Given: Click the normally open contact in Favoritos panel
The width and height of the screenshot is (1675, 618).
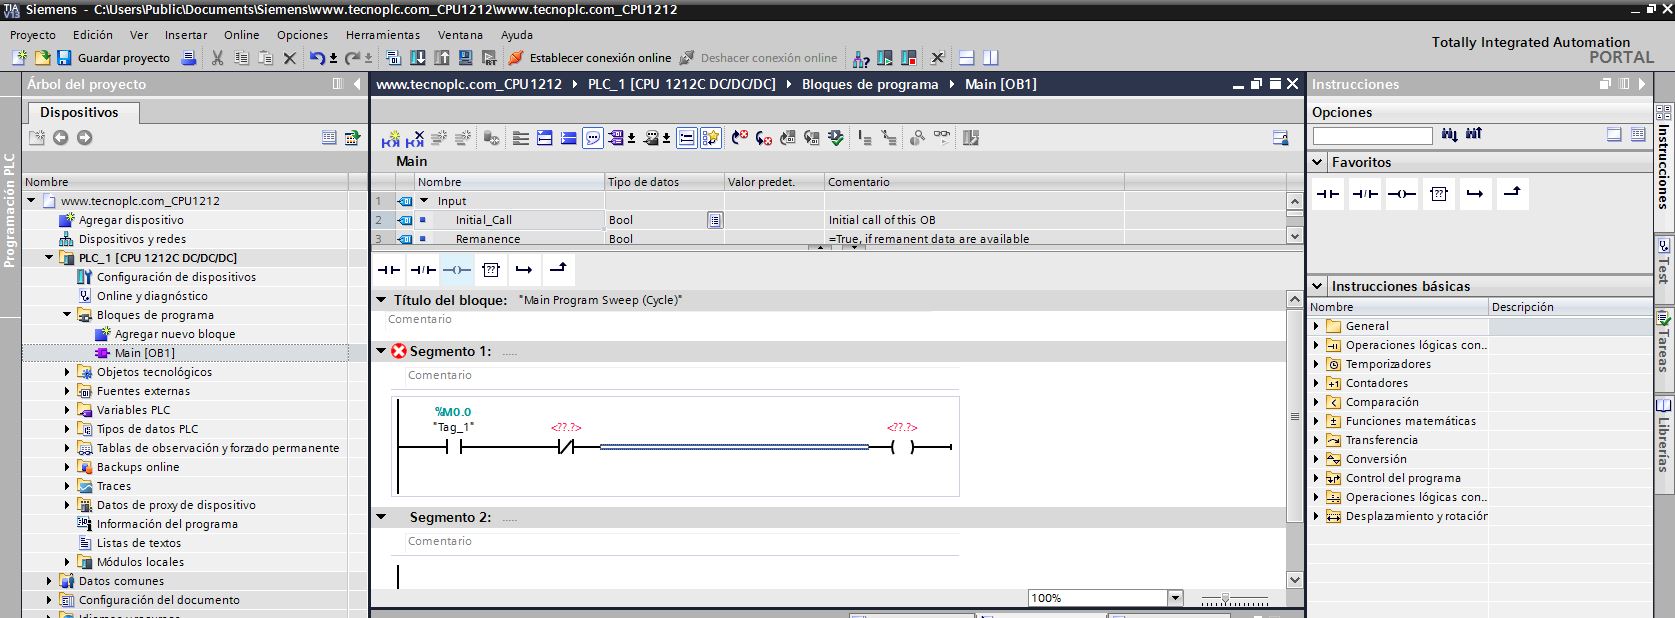Looking at the screenshot, I should [1328, 194].
